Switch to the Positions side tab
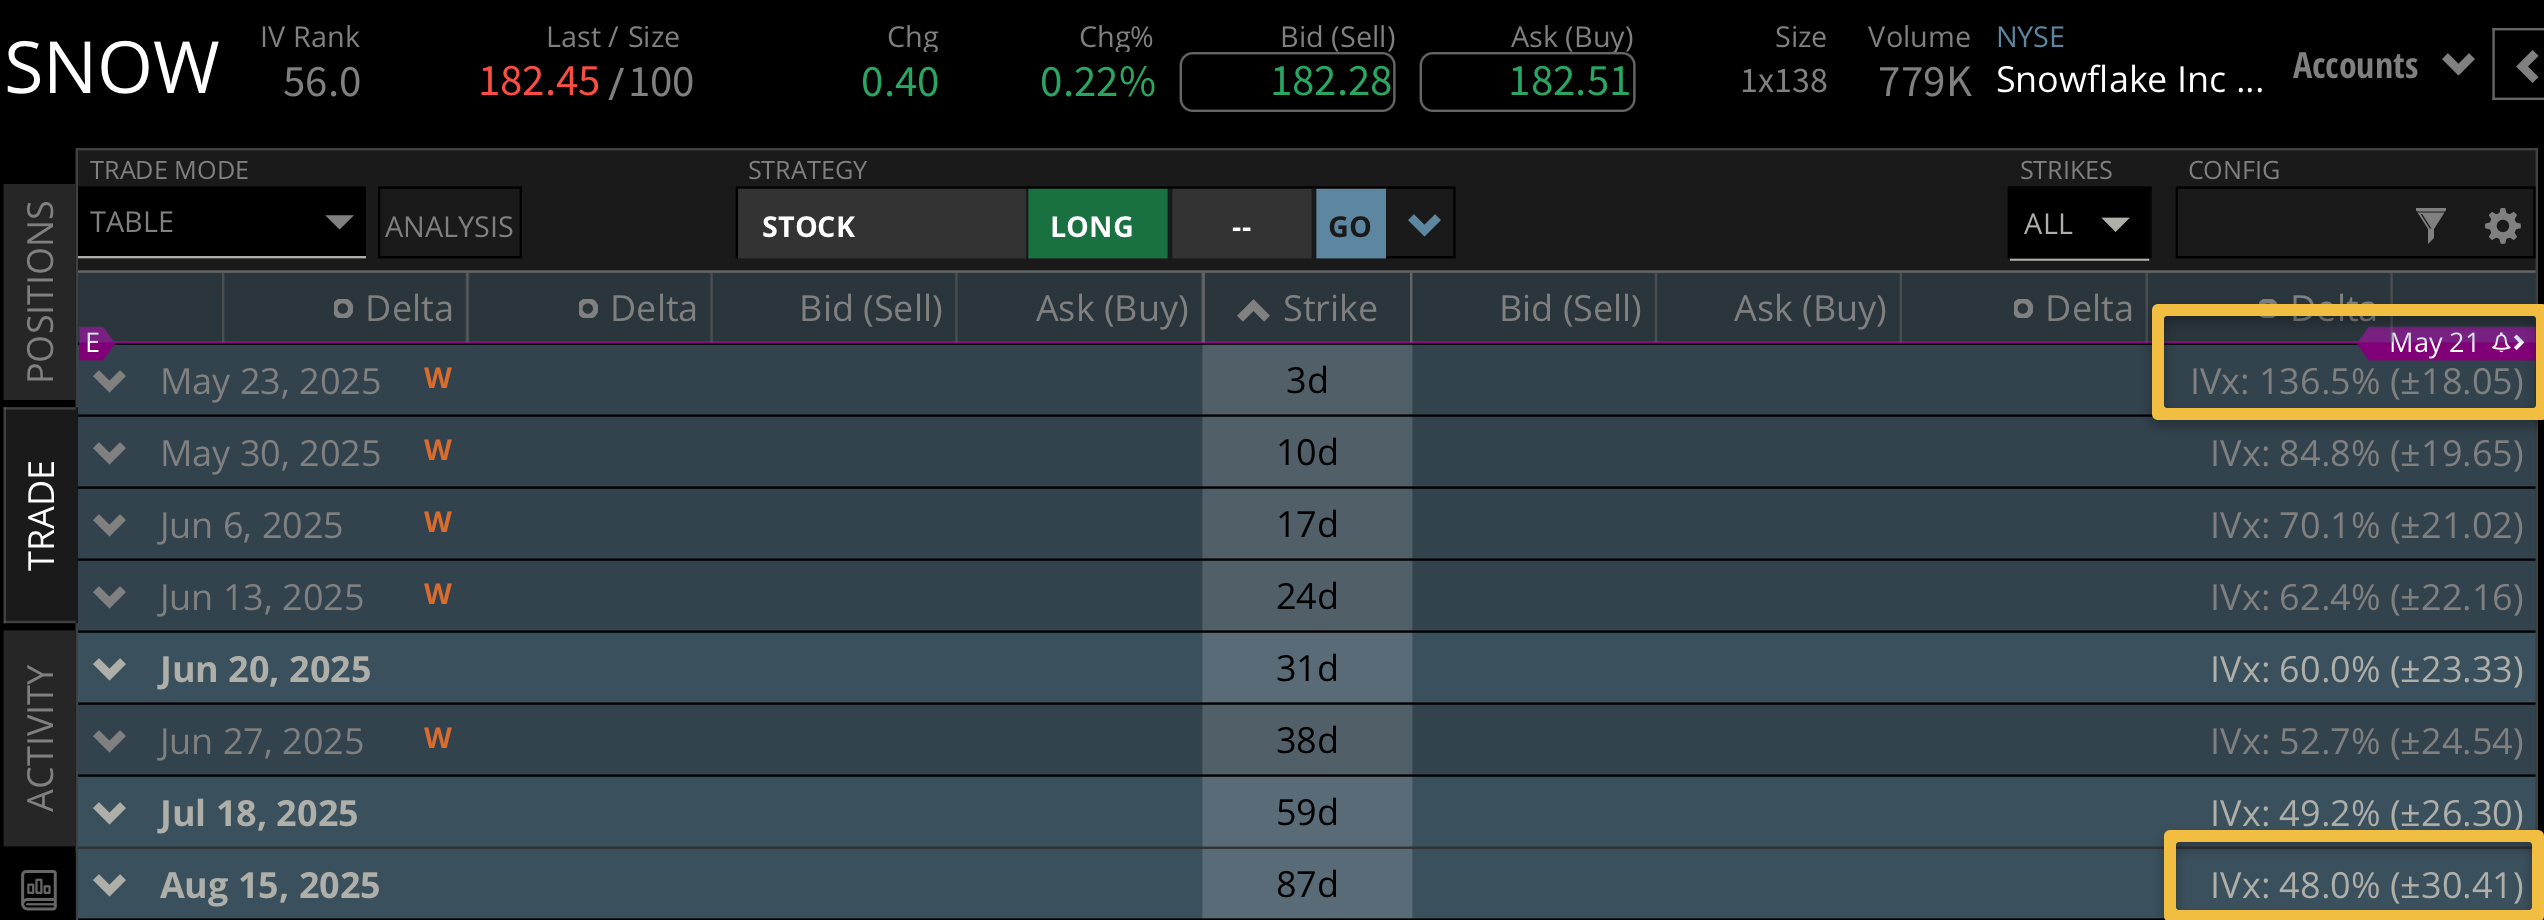 [40, 291]
